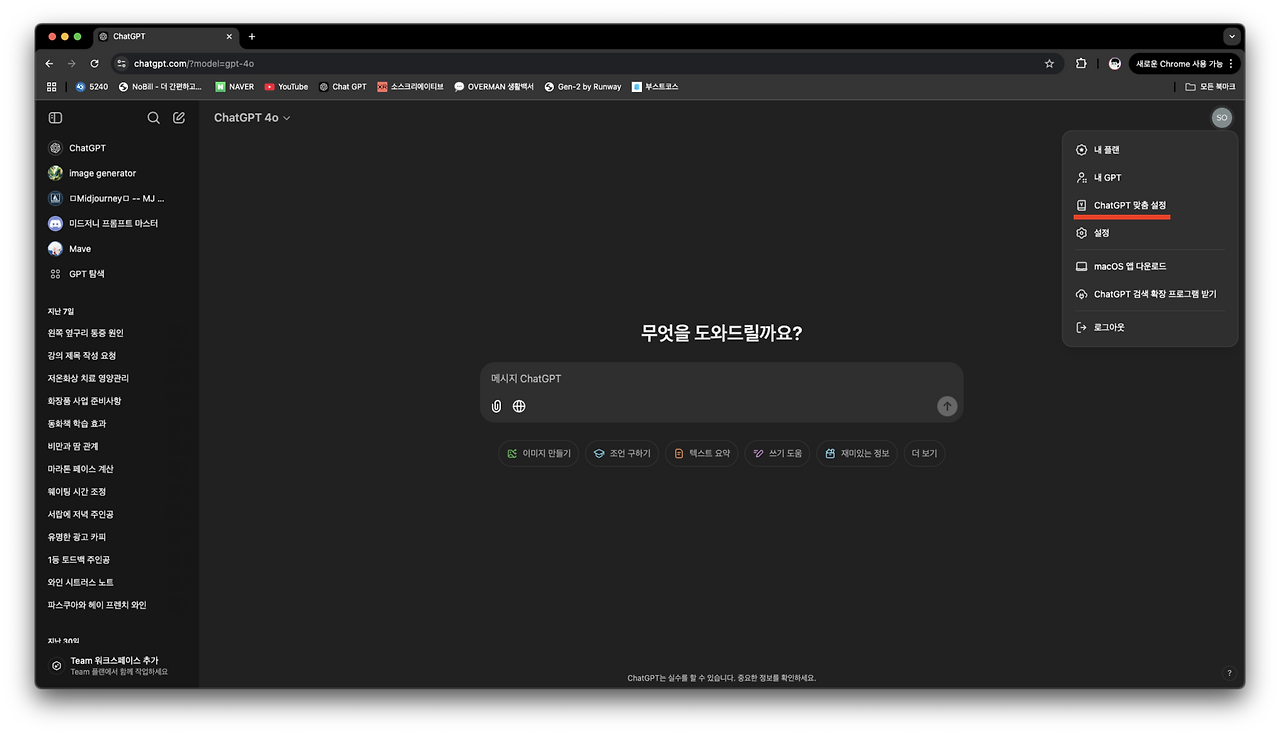Open the OVERMAN 생활백서 bookmark

tap(494, 87)
